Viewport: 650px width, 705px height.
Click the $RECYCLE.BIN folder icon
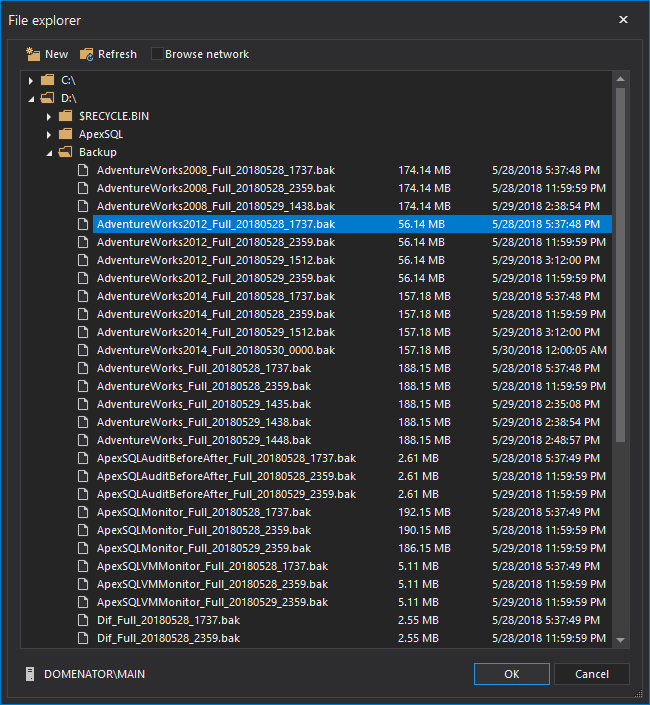66,116
